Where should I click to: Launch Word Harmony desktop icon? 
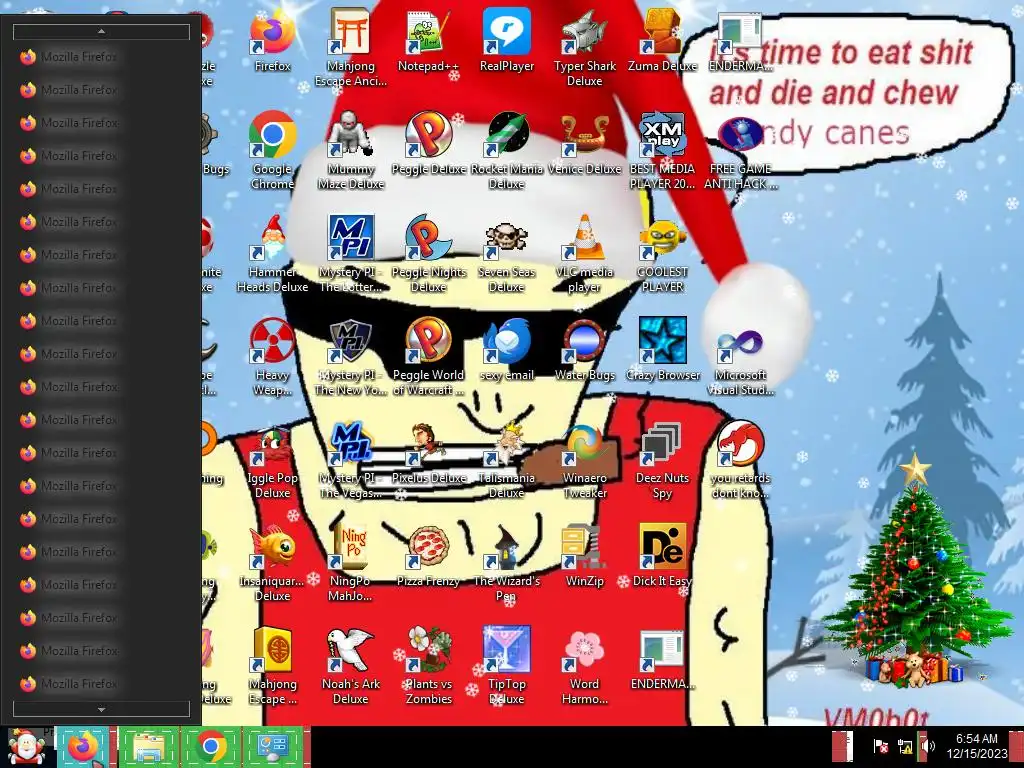(584, 666)
